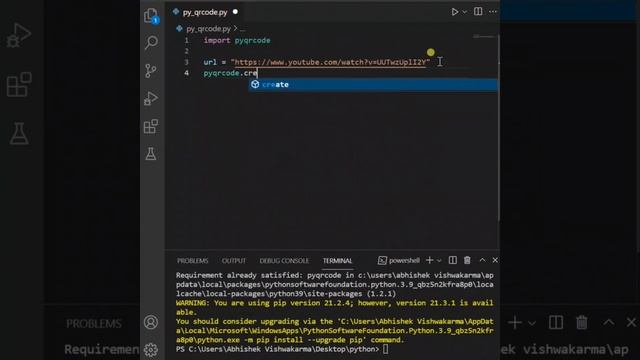Split the editor to the right
The height and width of the screenshot is (360, 640).
tap(478, 11)
